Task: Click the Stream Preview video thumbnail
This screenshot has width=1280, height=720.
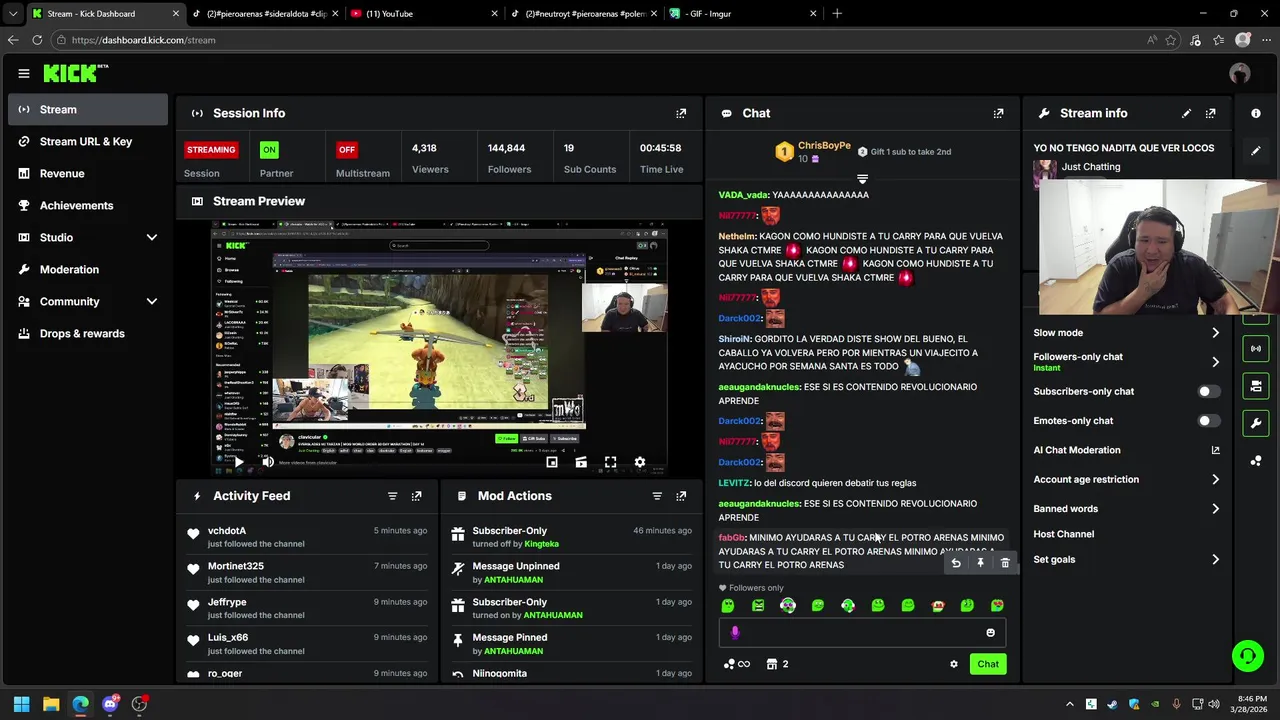Action: click(x=439, y=348)
